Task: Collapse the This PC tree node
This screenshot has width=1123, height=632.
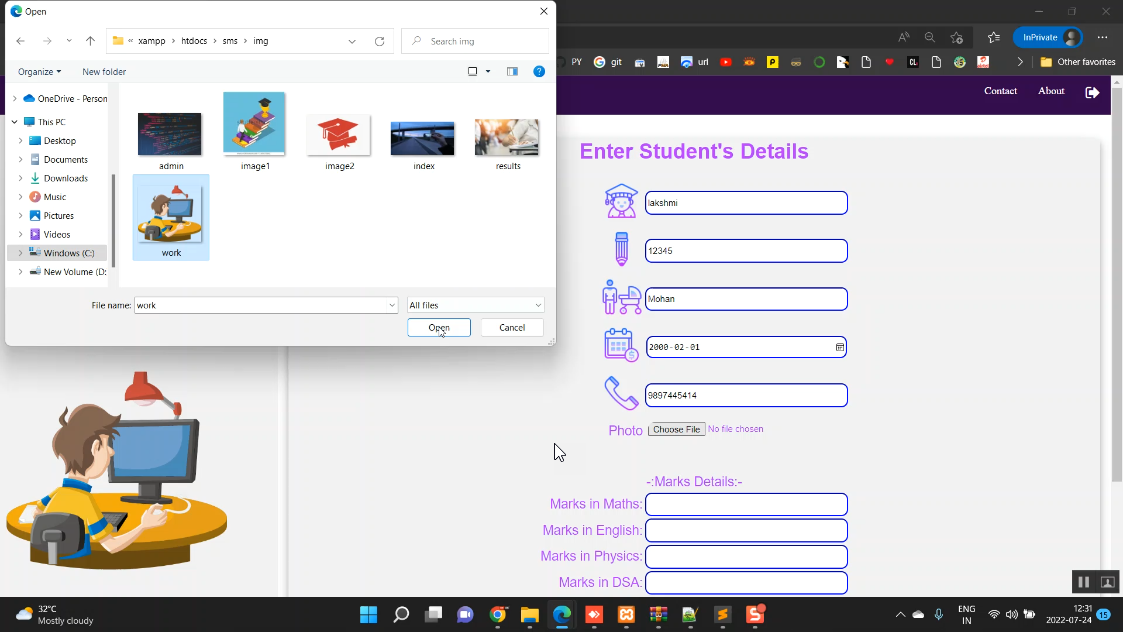Action: (x=14, y=122)
